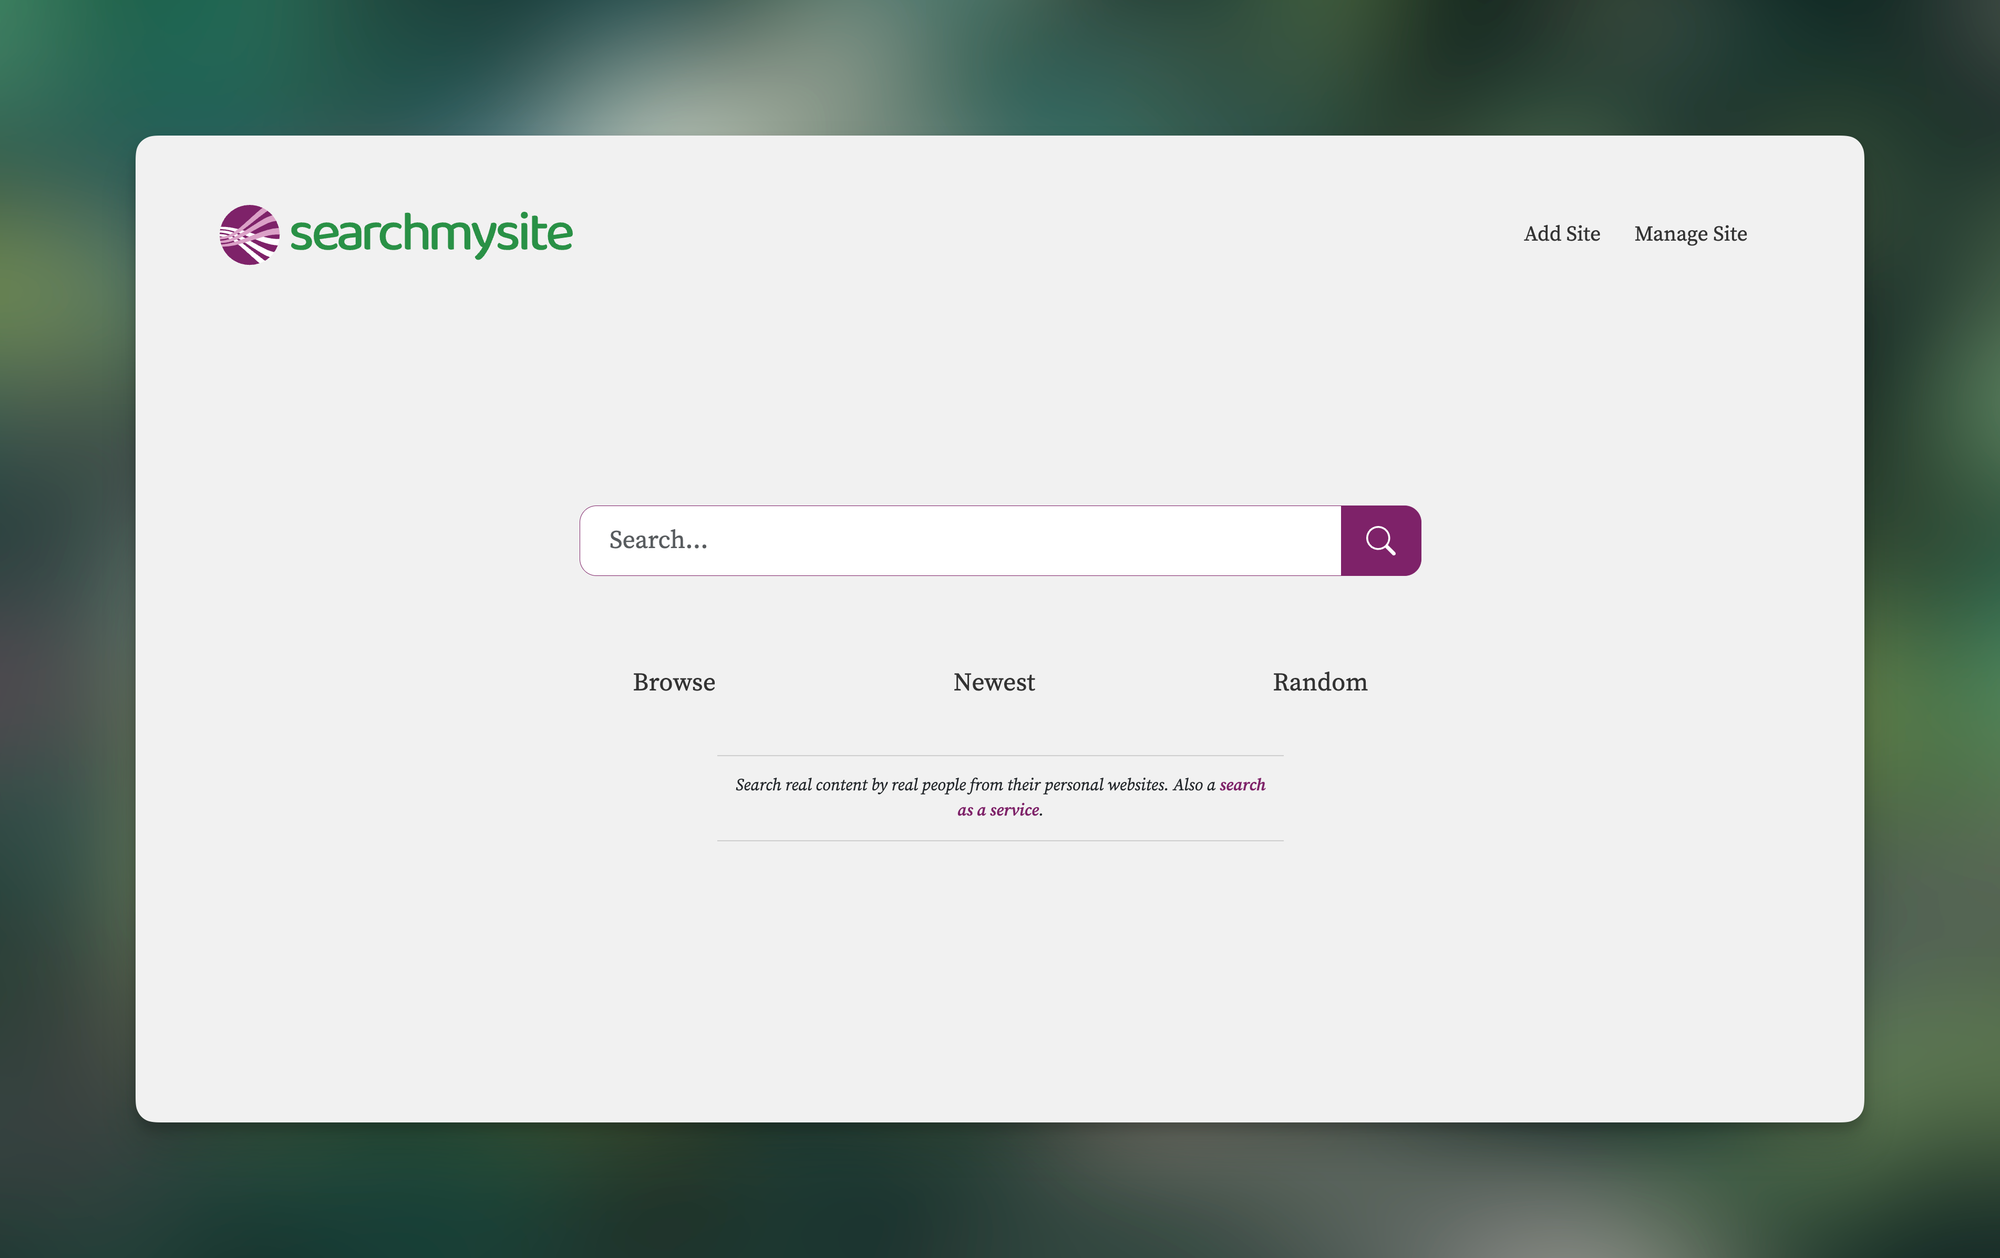
Task: Click the "Manage" word in the header
Action: (x=1670, y=234)
